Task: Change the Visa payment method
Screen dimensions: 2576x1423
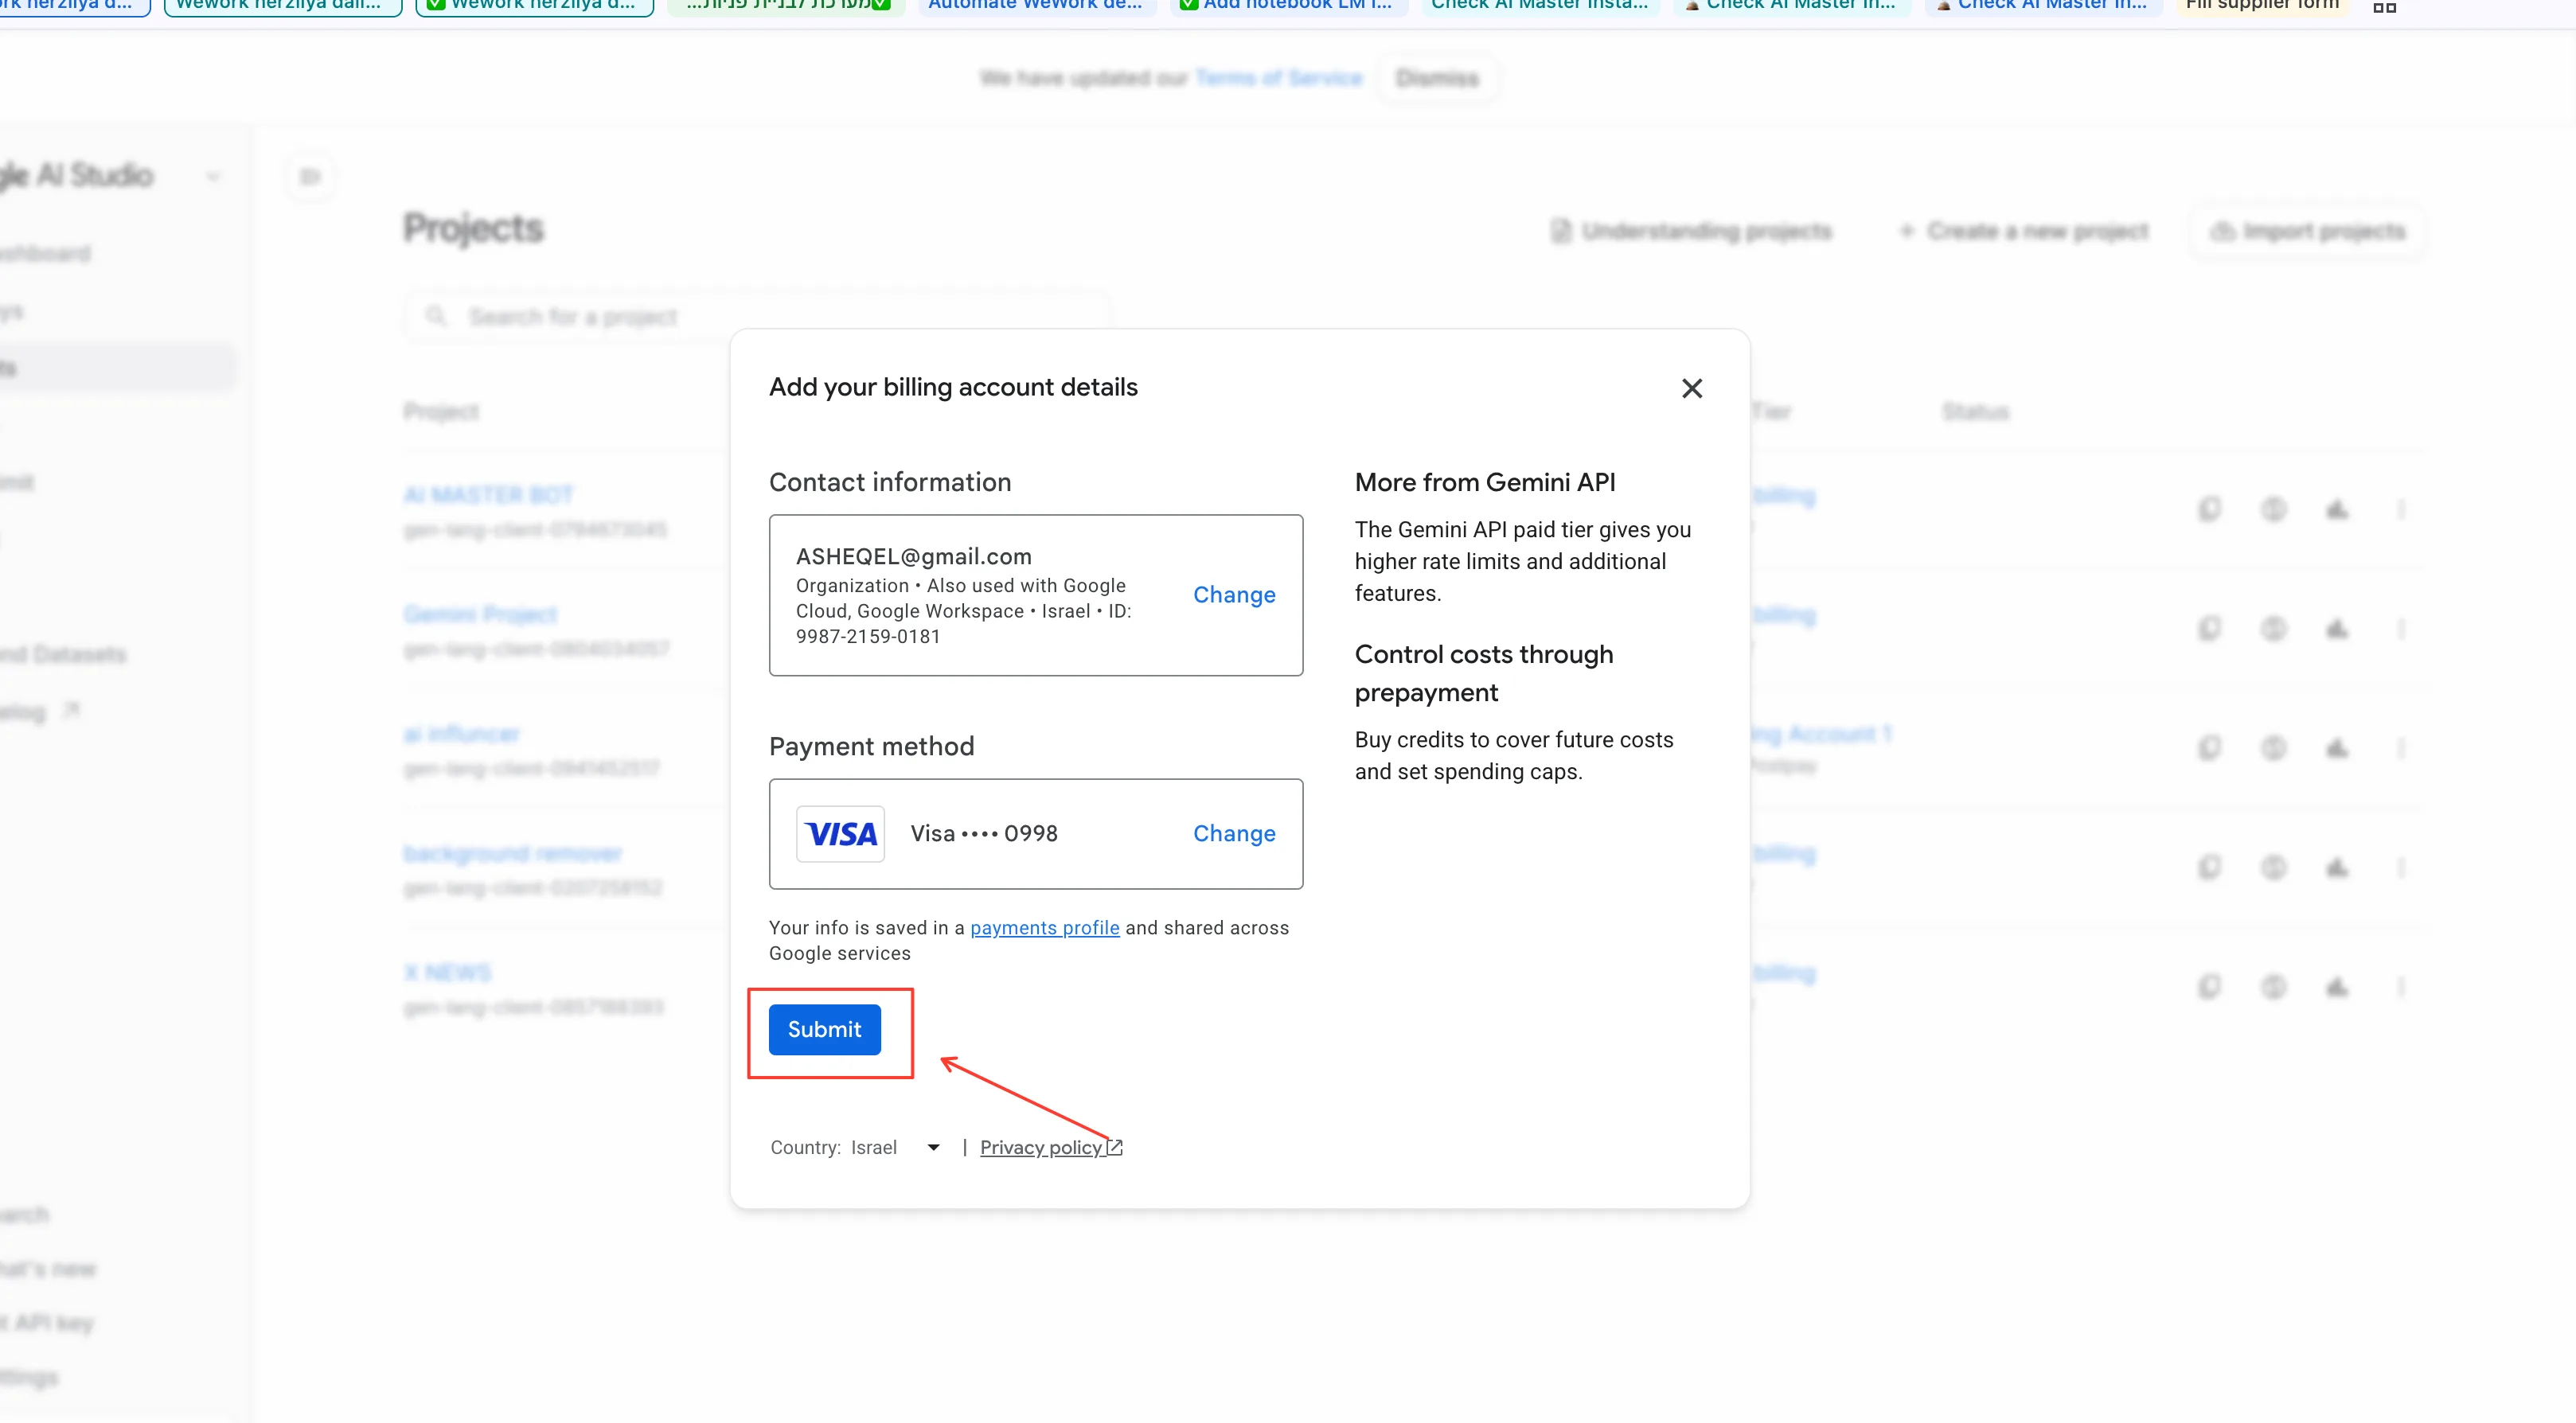Action: (1234, 833)
